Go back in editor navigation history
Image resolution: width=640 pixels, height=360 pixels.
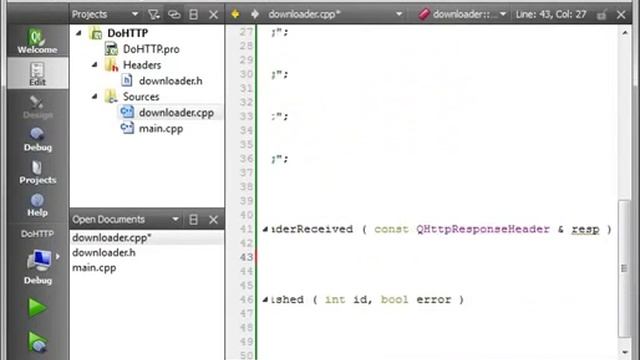pos(235,14)
